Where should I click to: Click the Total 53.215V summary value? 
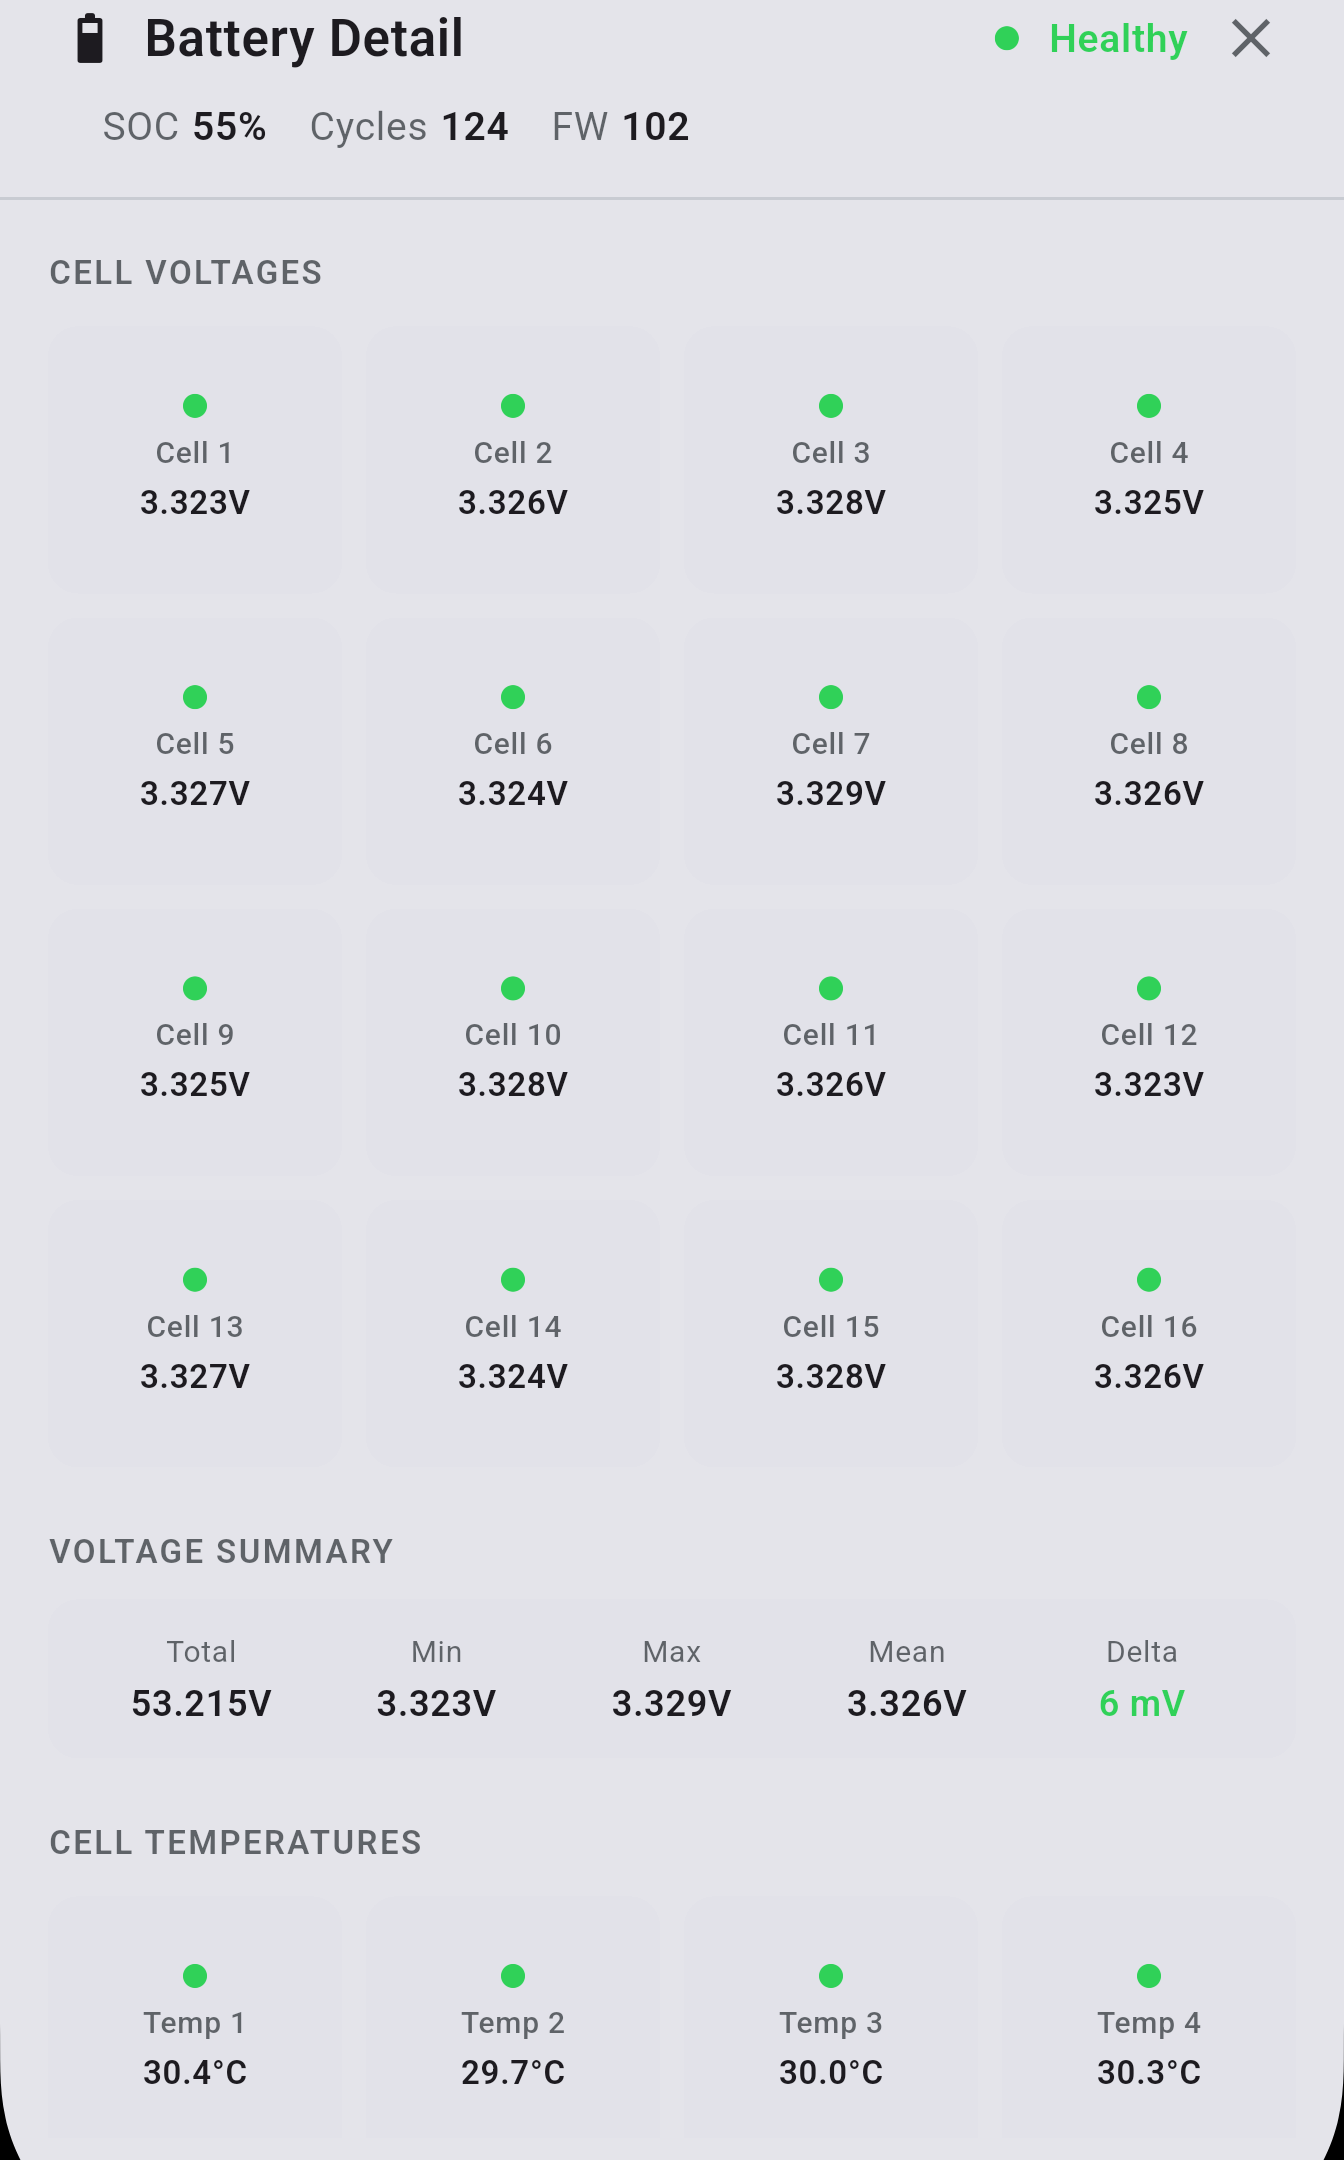coord(201,1703)
